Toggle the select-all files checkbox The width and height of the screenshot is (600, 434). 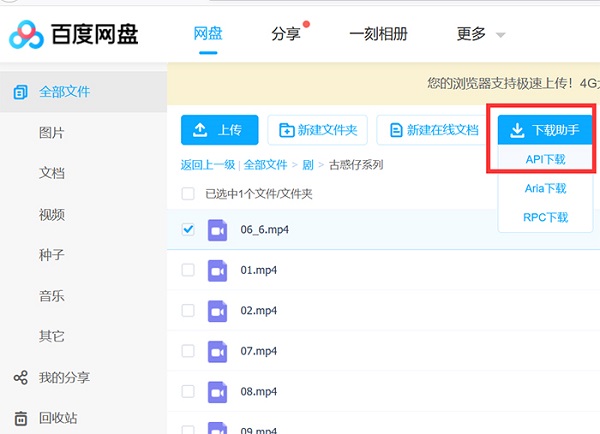pyautogui.click(x=188, y=193)
